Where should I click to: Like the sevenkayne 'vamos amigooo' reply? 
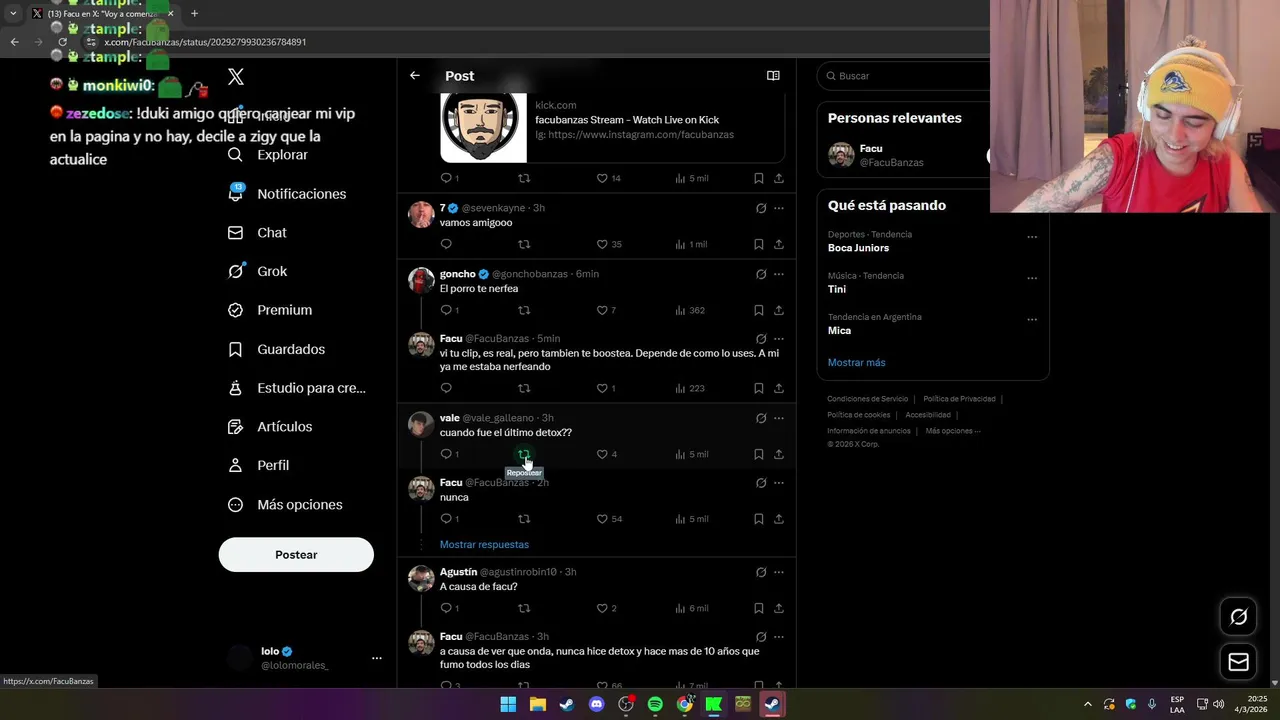point(602,244)
